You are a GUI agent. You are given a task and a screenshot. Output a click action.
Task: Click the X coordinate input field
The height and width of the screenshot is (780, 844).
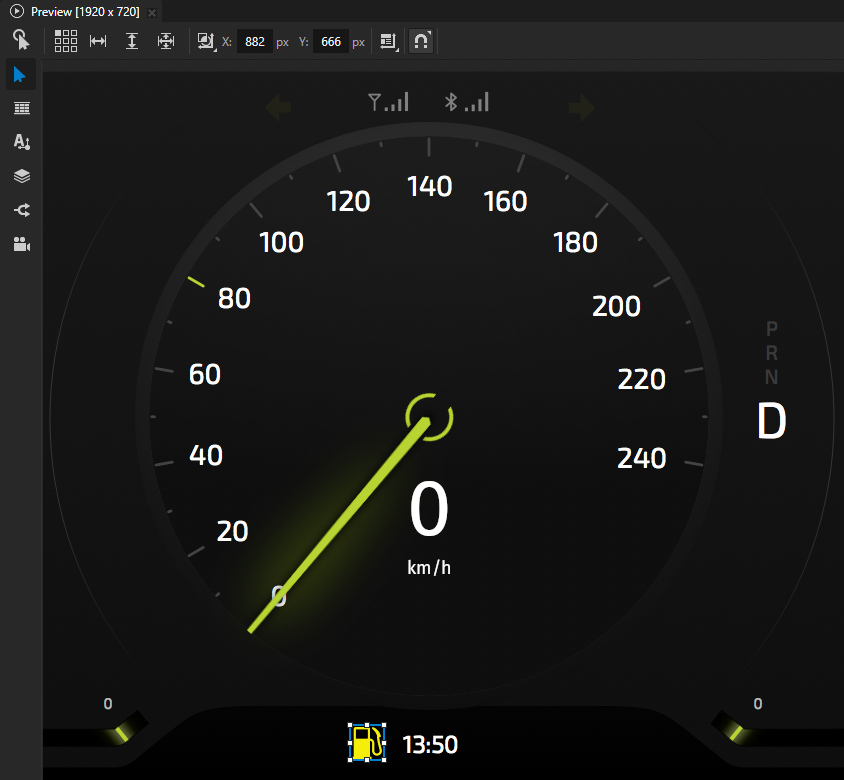[254, 41]
